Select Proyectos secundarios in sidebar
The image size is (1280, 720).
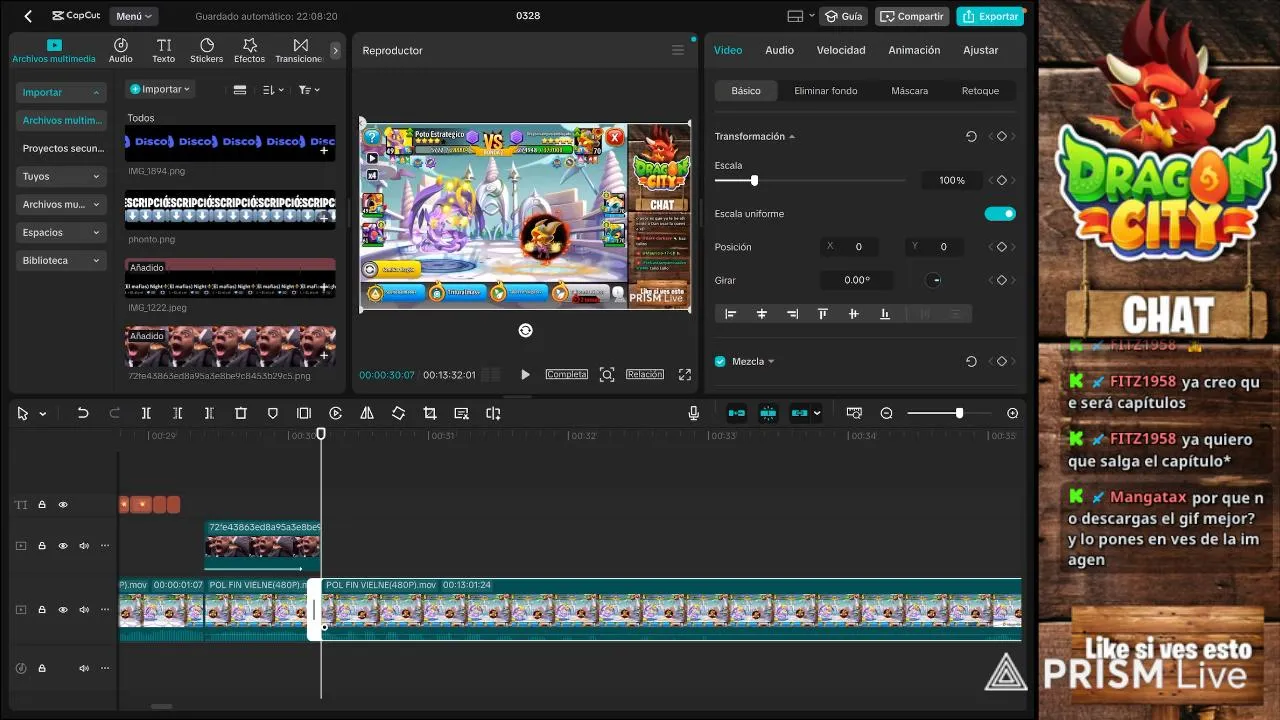[x=61, y=148]
